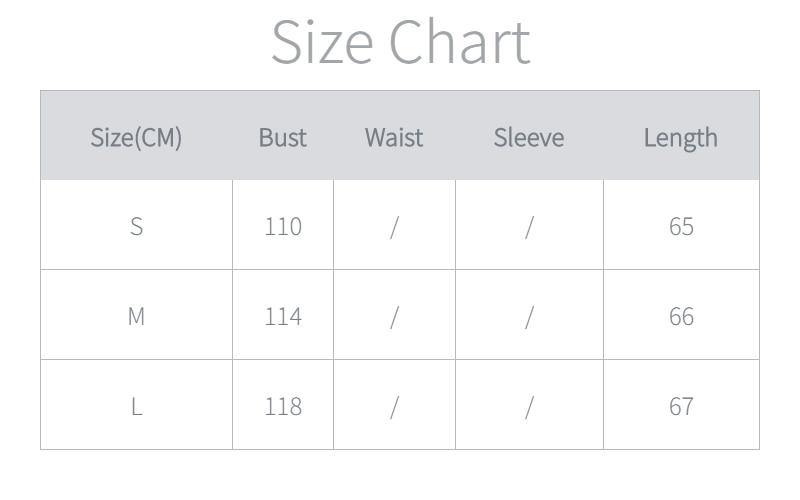Click the waist cell for size M
The height and width of the screenshot is (500, 800).
coord(394,316)
